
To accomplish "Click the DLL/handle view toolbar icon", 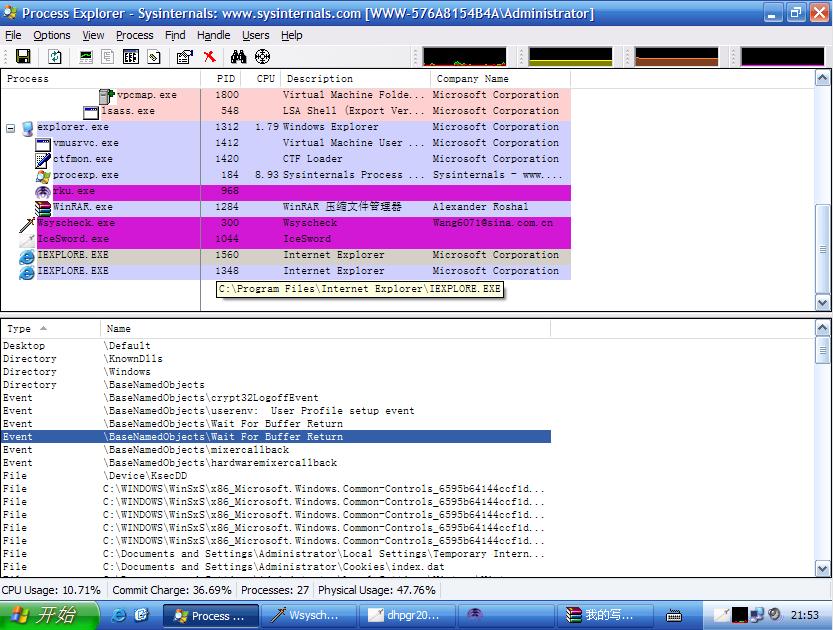I will pos(154,56).
